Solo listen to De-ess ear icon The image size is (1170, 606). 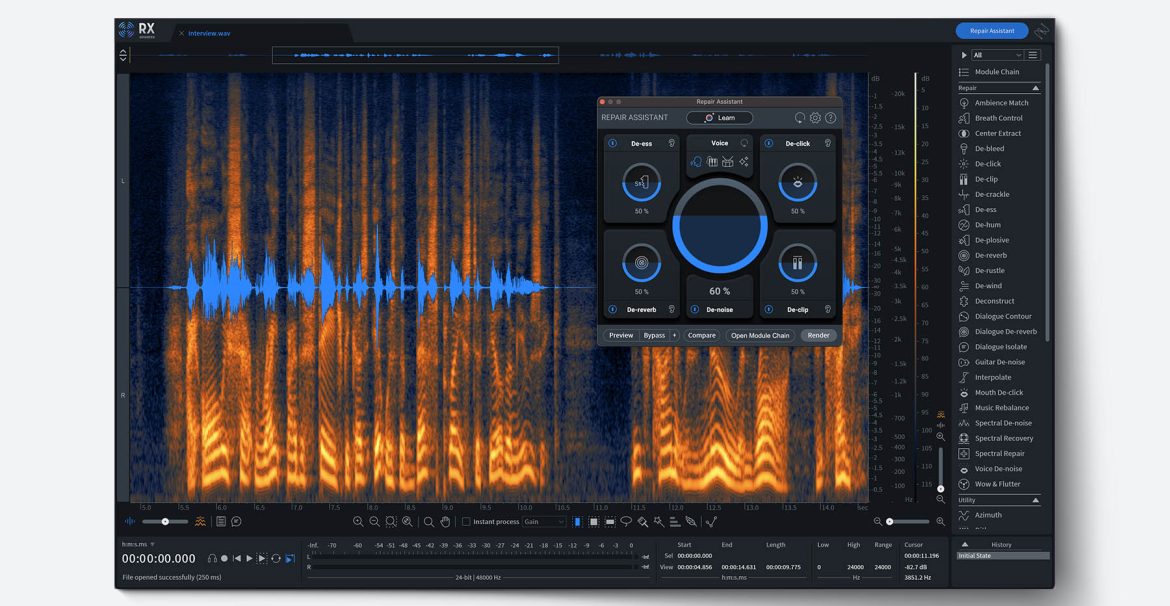click(x=672, y=143)
